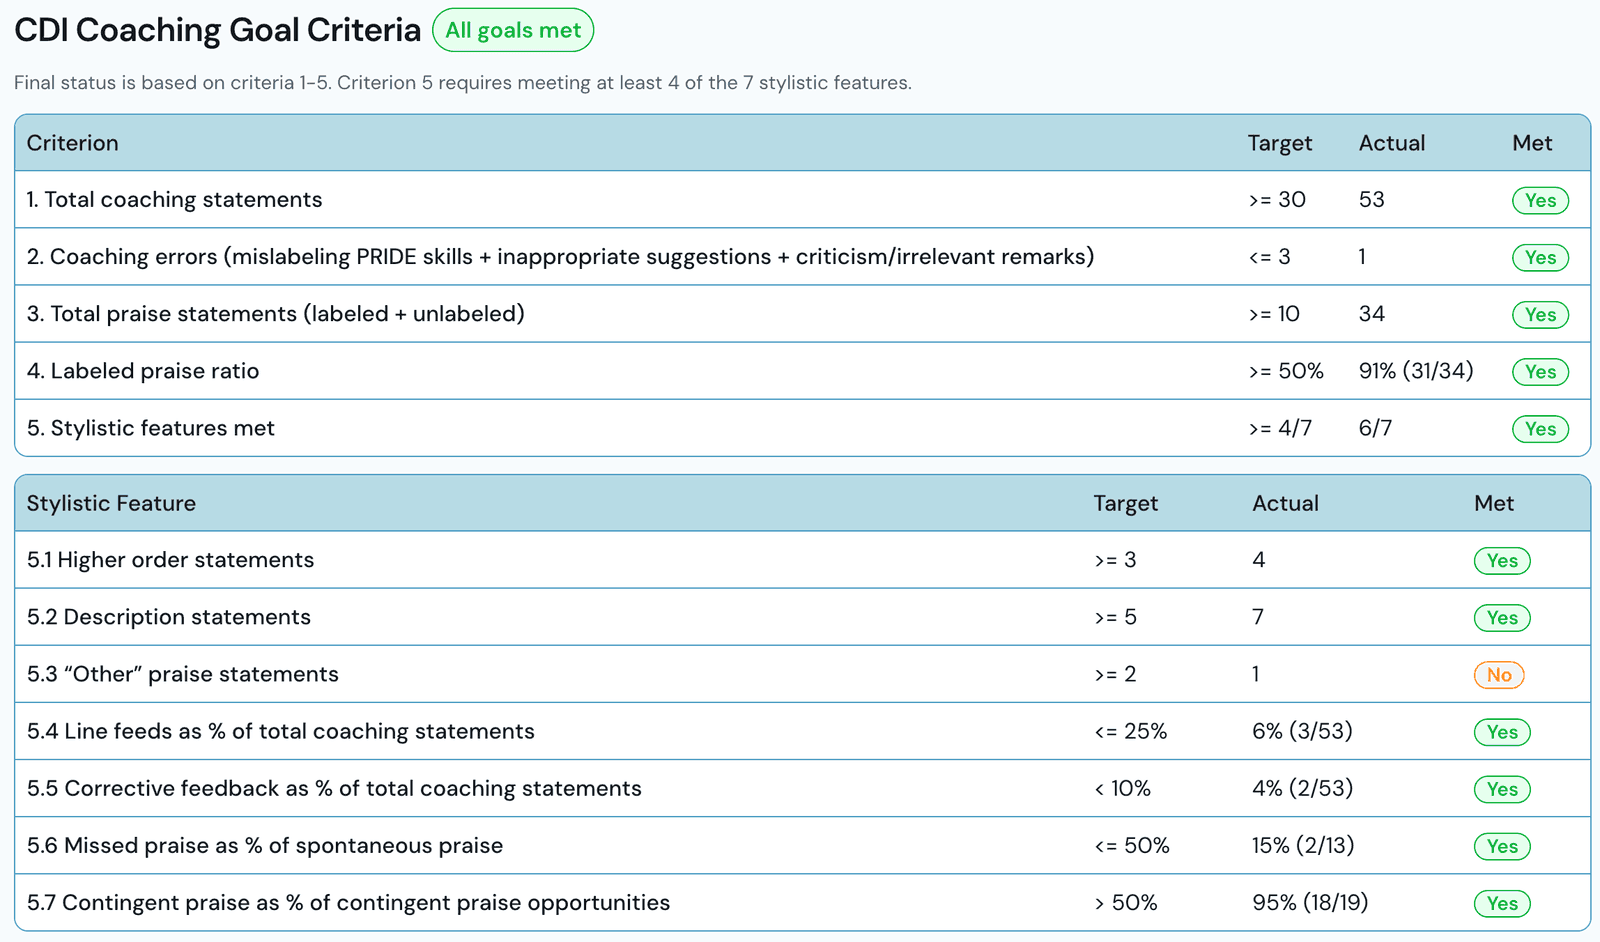This screenshot has height=942, width=1600.
Task: Select the Yes badge for Total coaching statements
Action: coord(1540,200)
